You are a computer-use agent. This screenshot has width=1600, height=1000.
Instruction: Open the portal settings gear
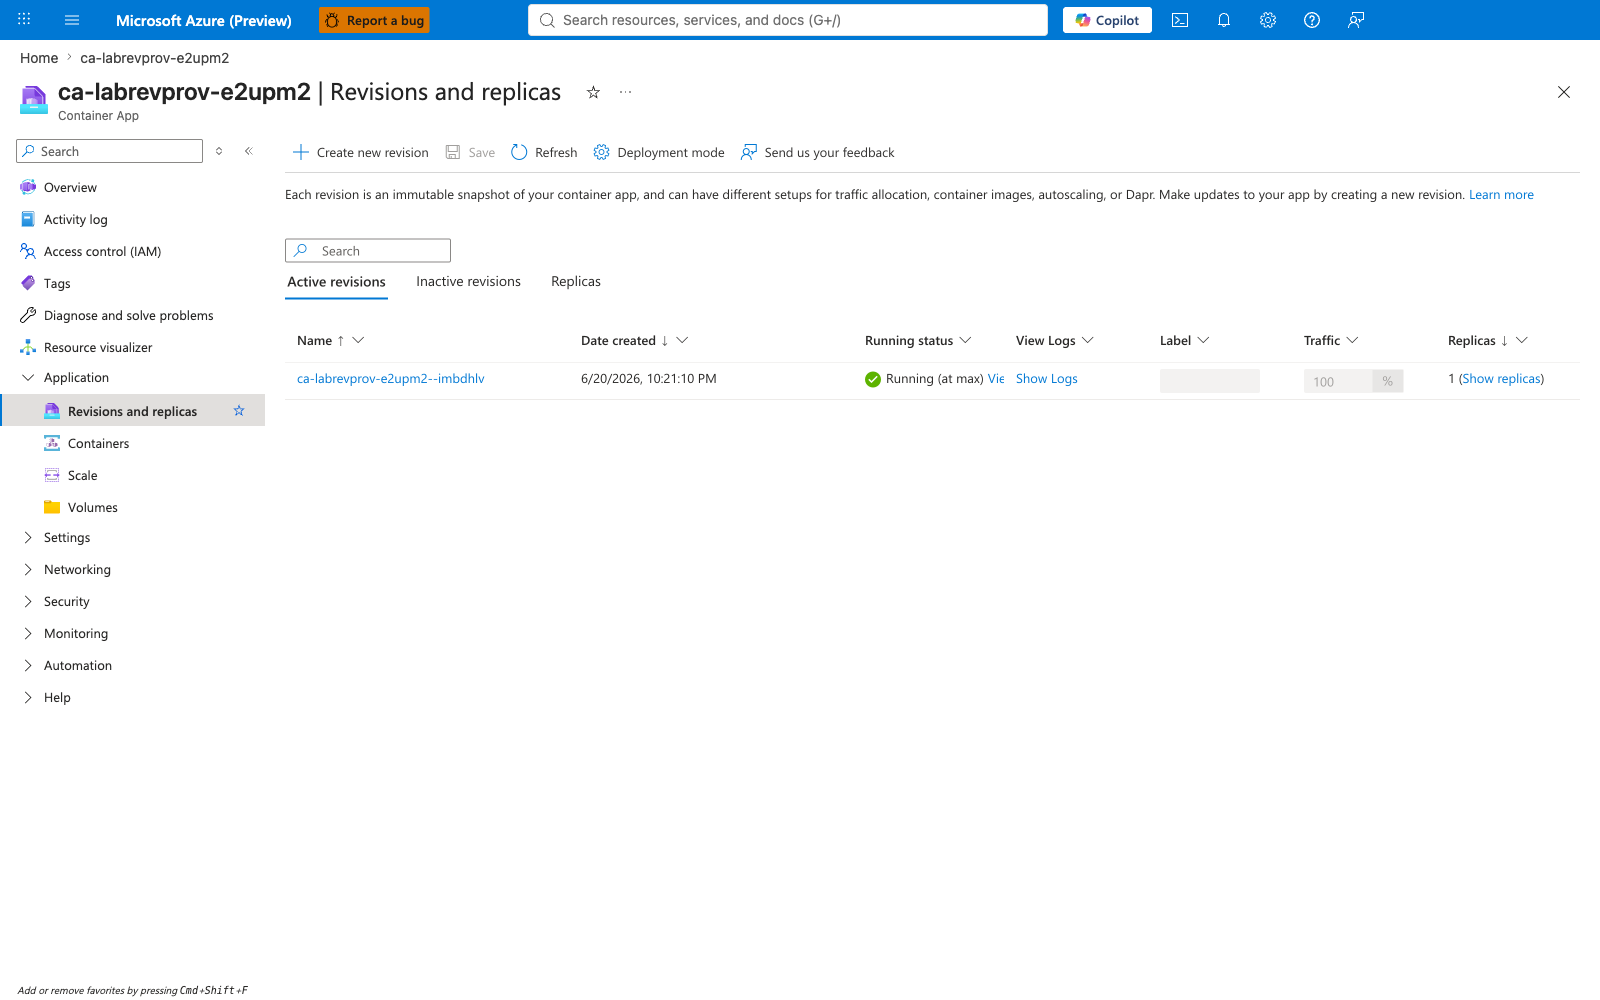click(1268, 20)
